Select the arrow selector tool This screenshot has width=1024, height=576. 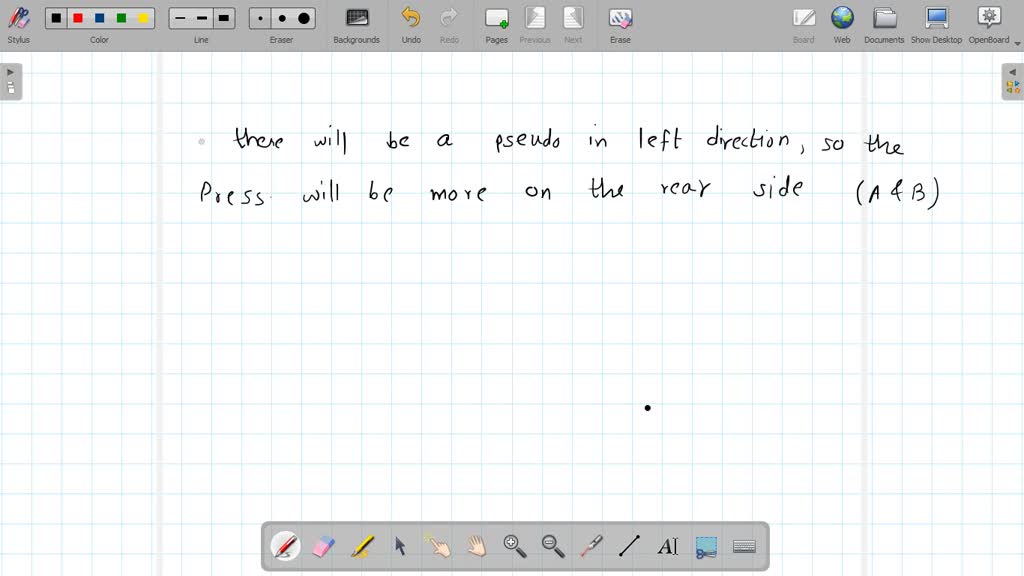(x=400, y=546)
